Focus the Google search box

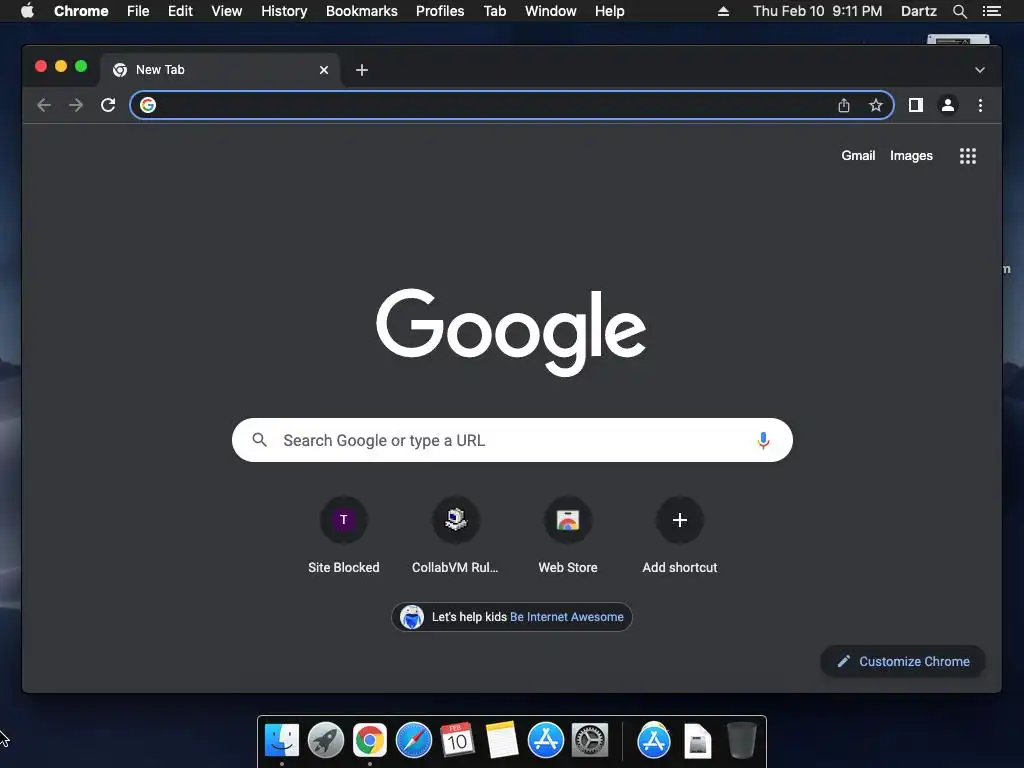click(512, 440)
